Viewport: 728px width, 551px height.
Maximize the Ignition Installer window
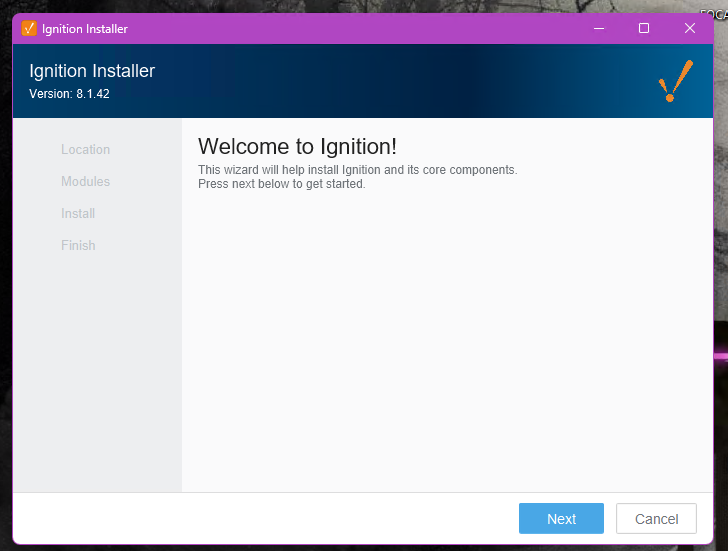point(644,28)
